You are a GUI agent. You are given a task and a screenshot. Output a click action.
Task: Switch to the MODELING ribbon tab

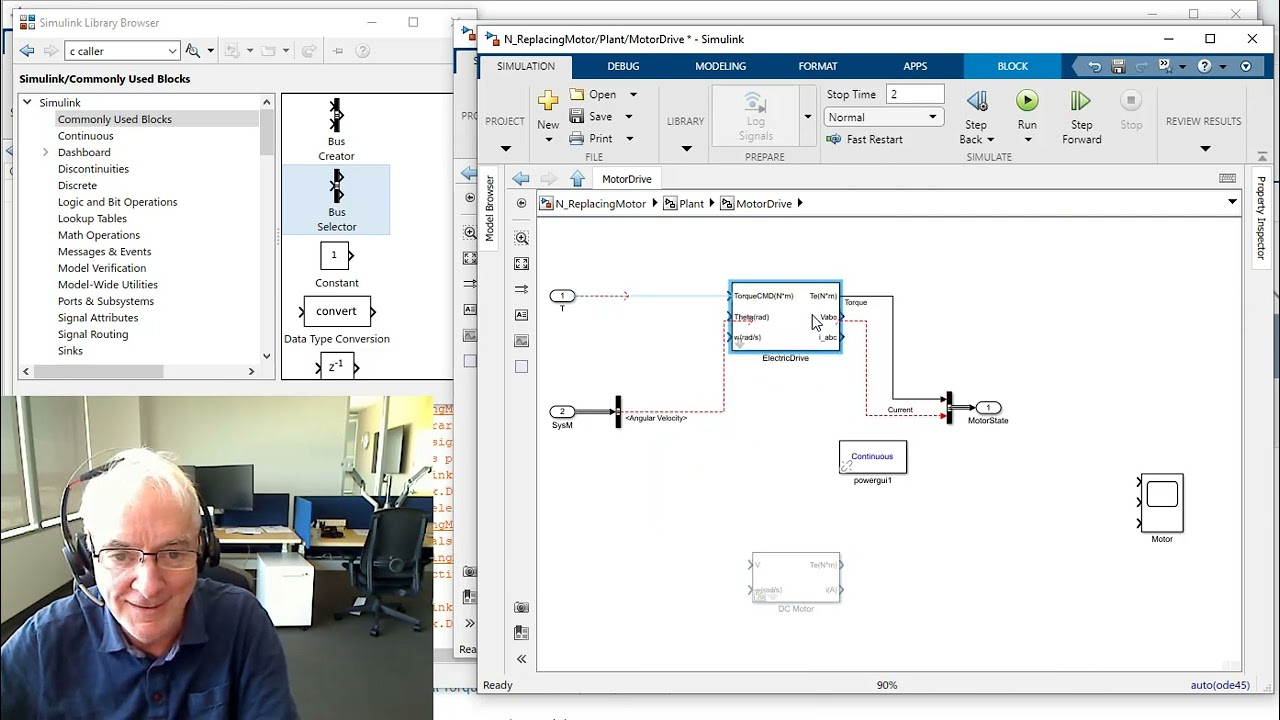point(721,66)
